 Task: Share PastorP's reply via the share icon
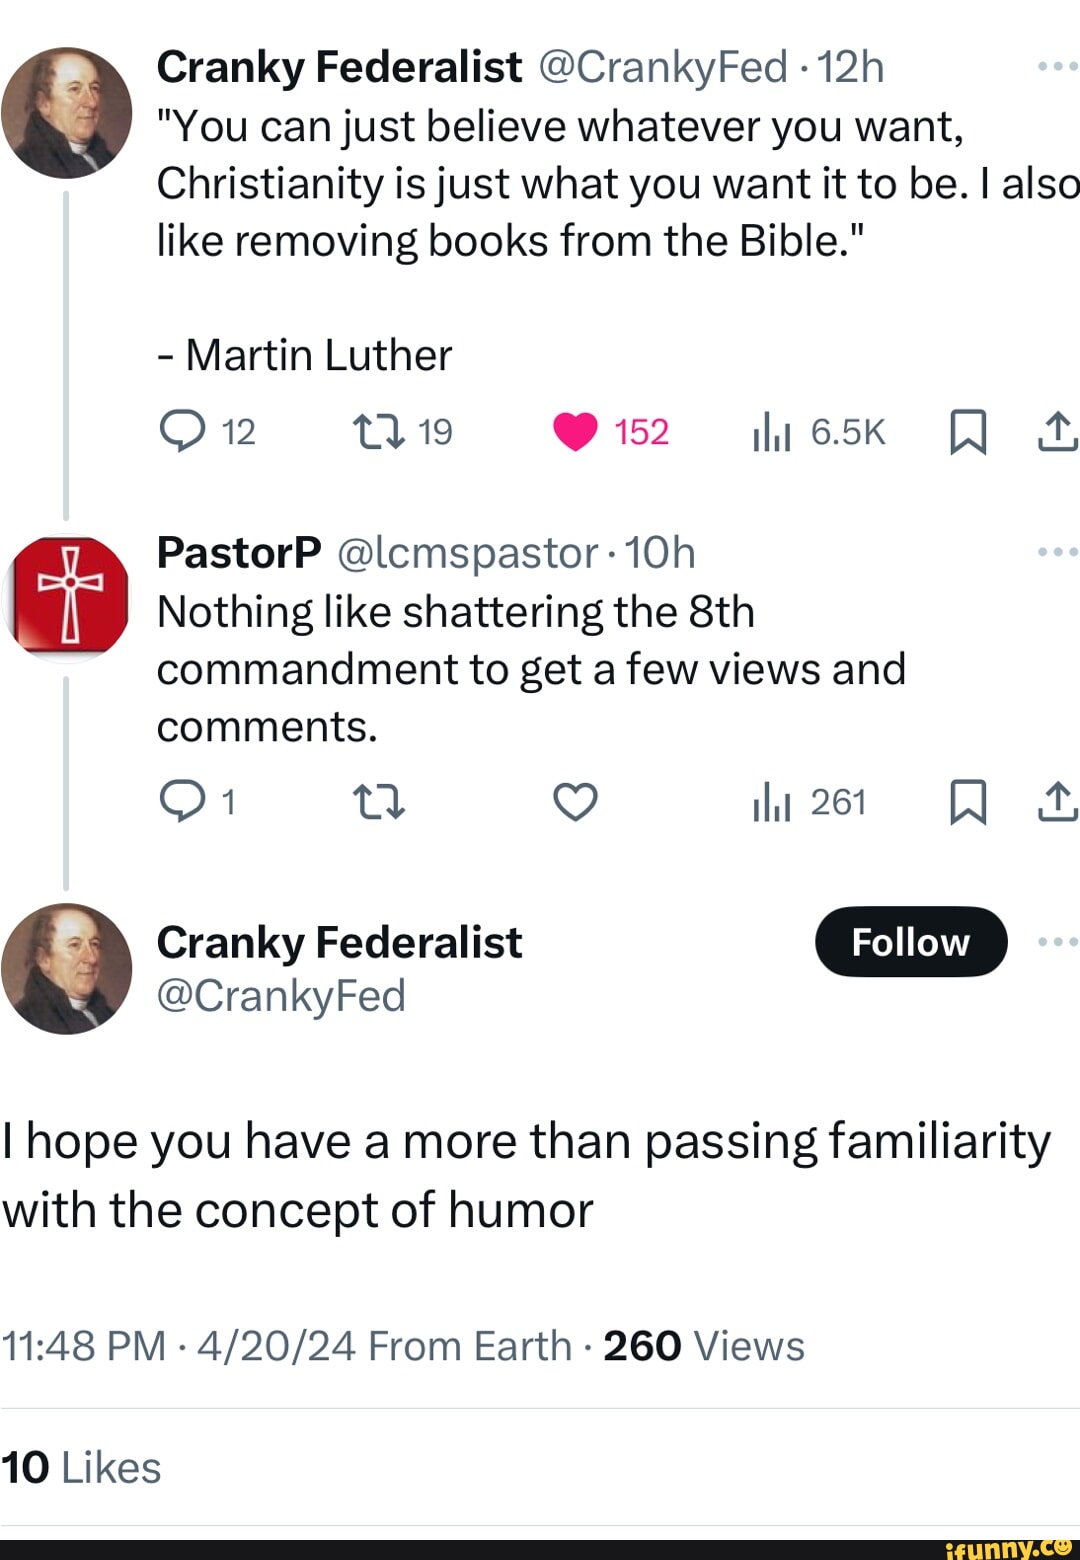pos(1058,801)
